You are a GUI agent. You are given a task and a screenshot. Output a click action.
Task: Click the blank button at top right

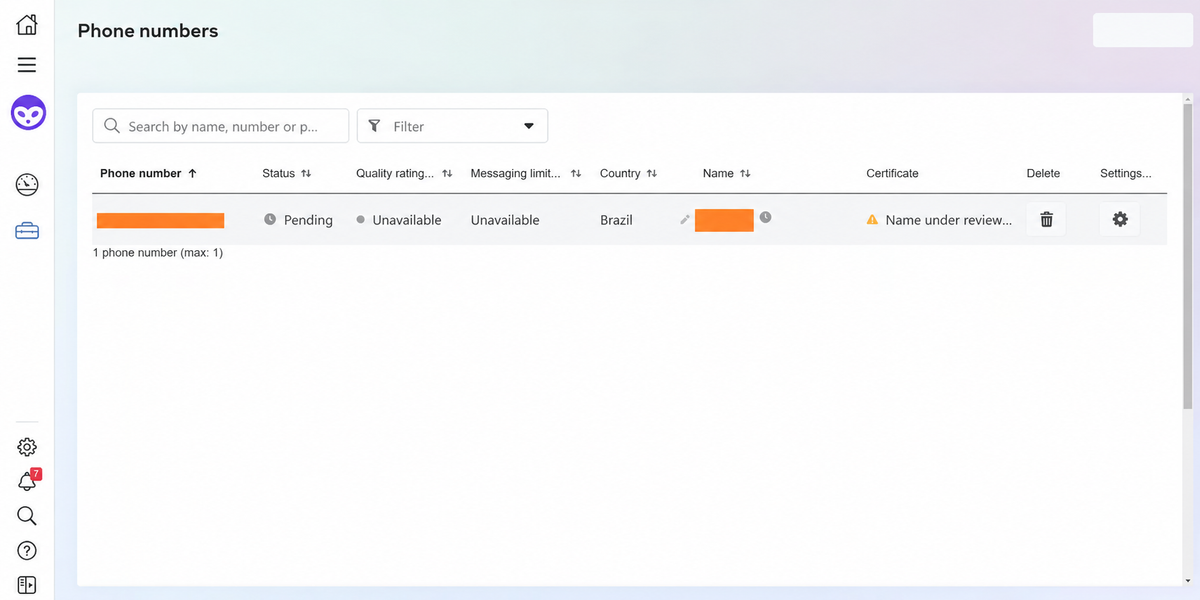tap(1143, 30)
